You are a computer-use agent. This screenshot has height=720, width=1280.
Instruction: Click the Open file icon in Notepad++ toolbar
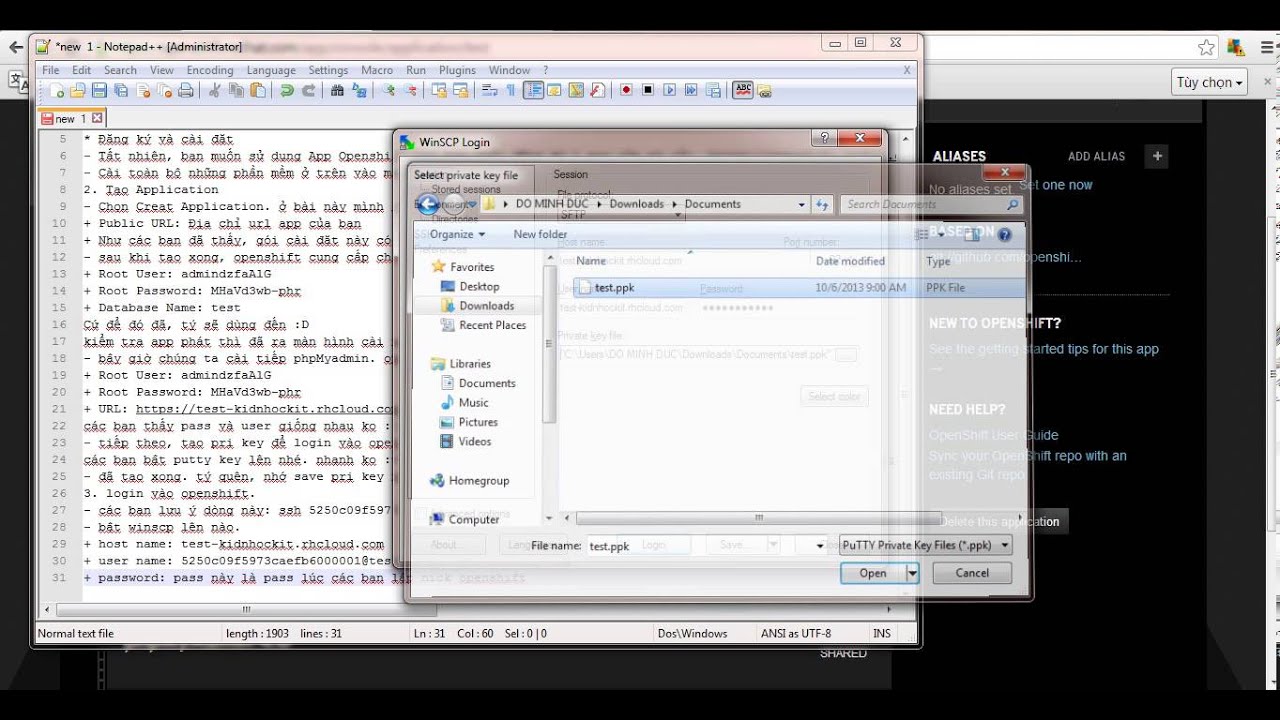(78, 90)
